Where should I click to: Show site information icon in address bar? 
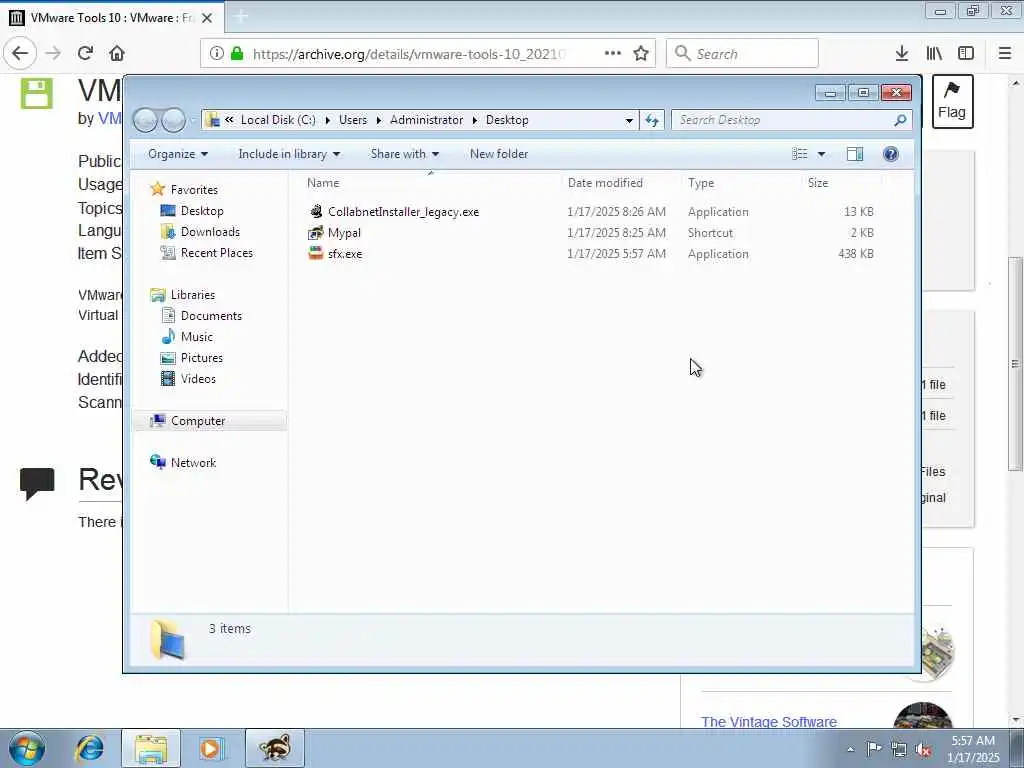tap(217, 54)
